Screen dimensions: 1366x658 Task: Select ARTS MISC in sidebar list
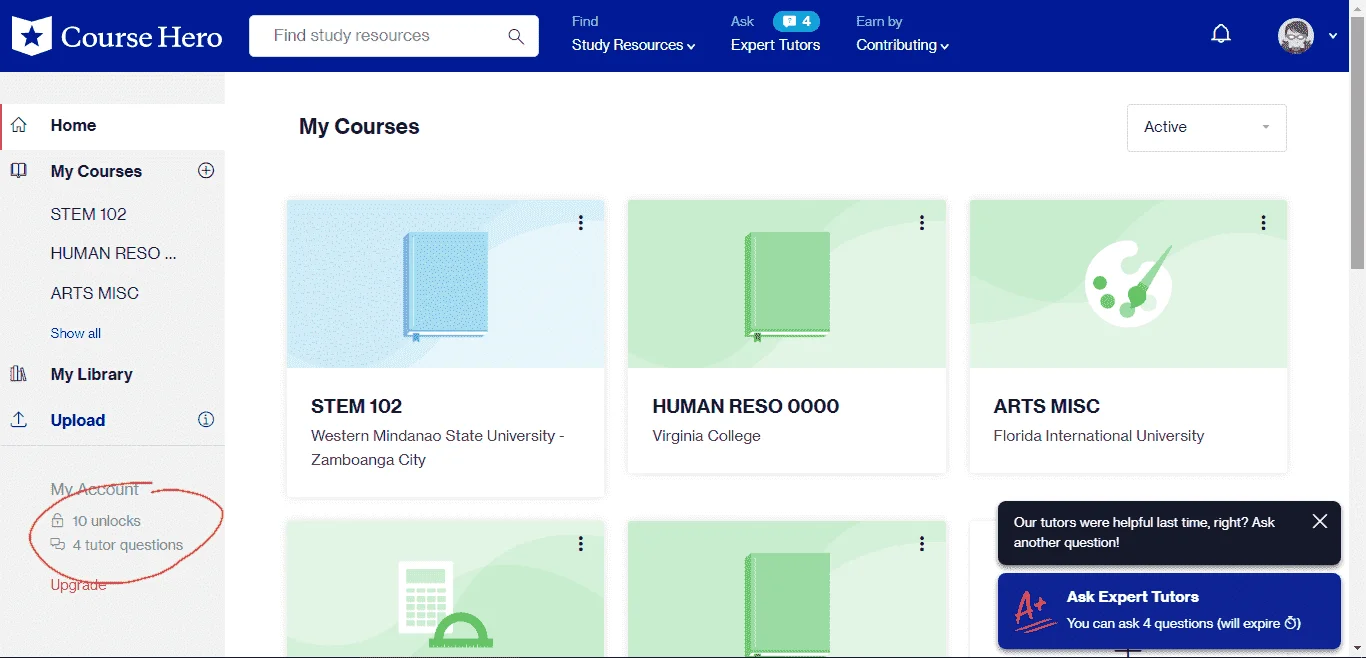pos(95,293)
